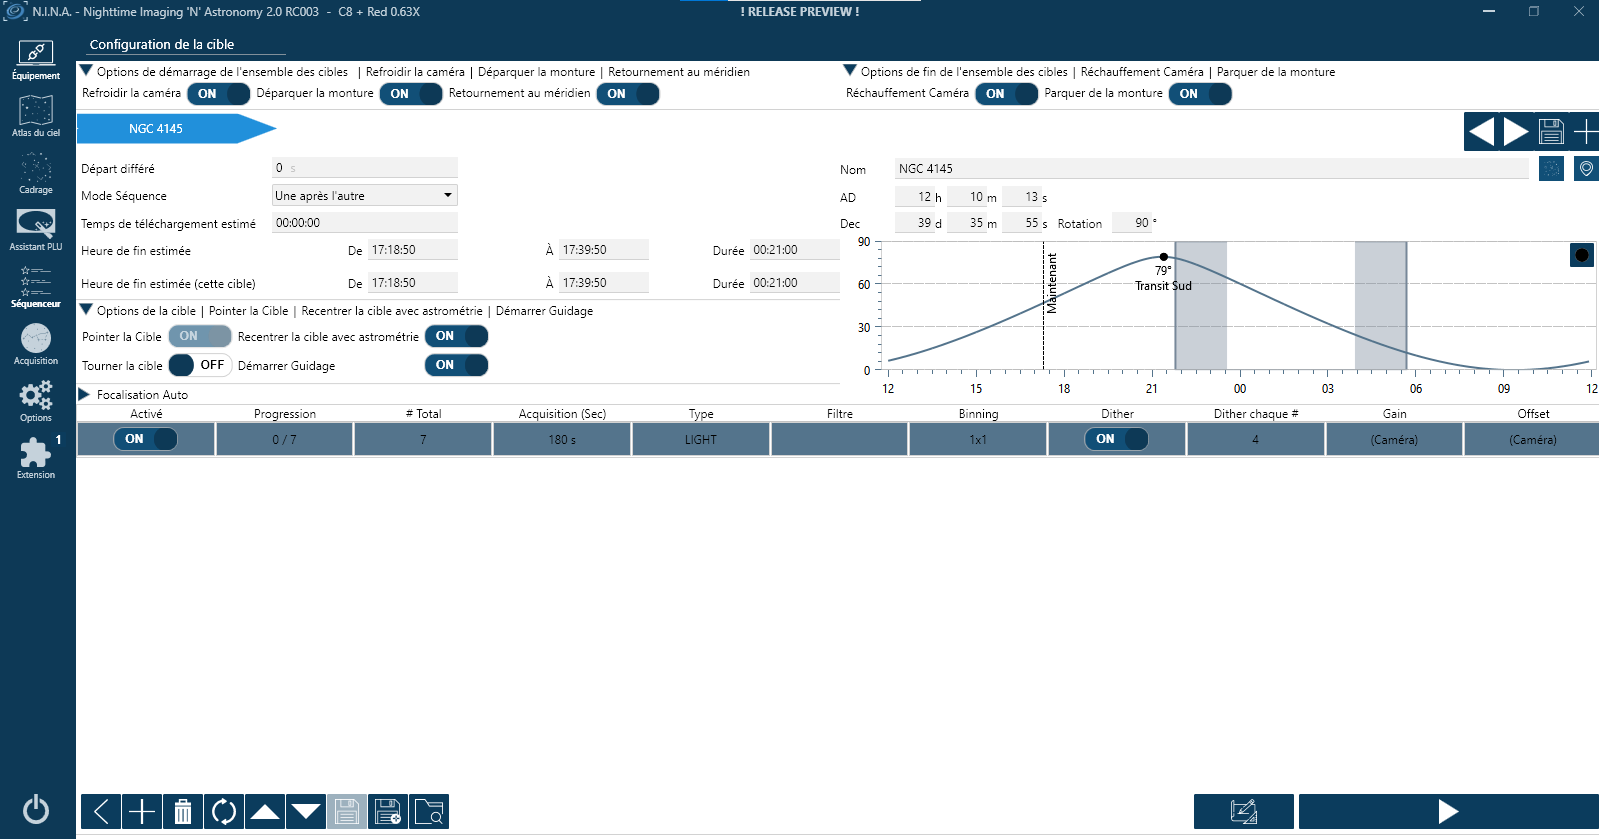Go to the Cadrage assistant
This screenshot has width=1599, height=839.
point(36,174)
